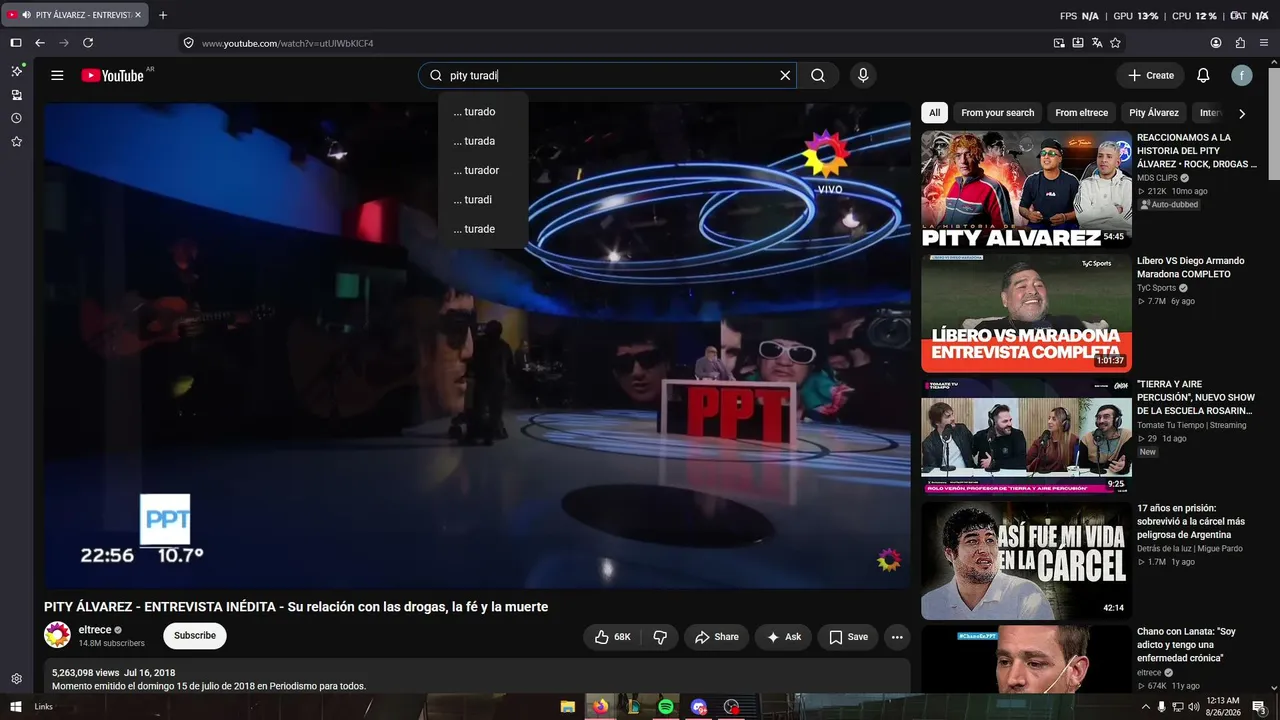Screen dimensions: 1280x720
Task: Open the account avatar menu
Action: [1241, 75]
